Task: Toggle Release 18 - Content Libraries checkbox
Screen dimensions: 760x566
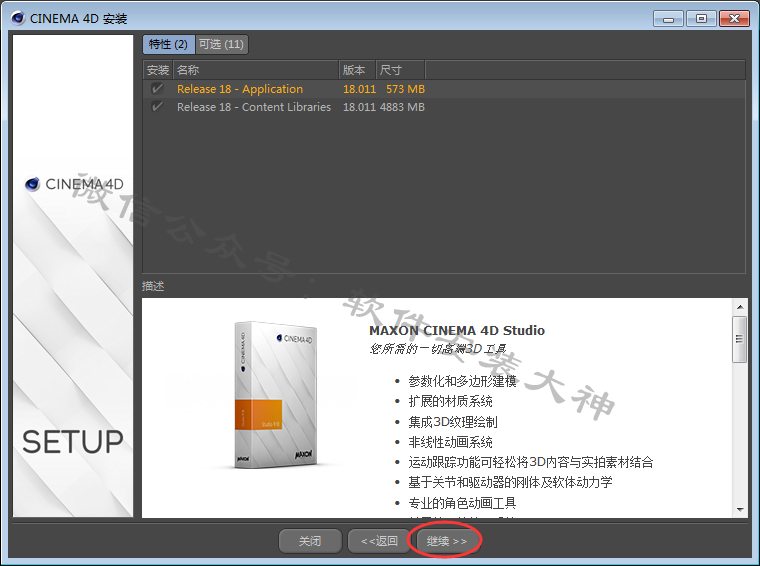Action: pos(157,107)
